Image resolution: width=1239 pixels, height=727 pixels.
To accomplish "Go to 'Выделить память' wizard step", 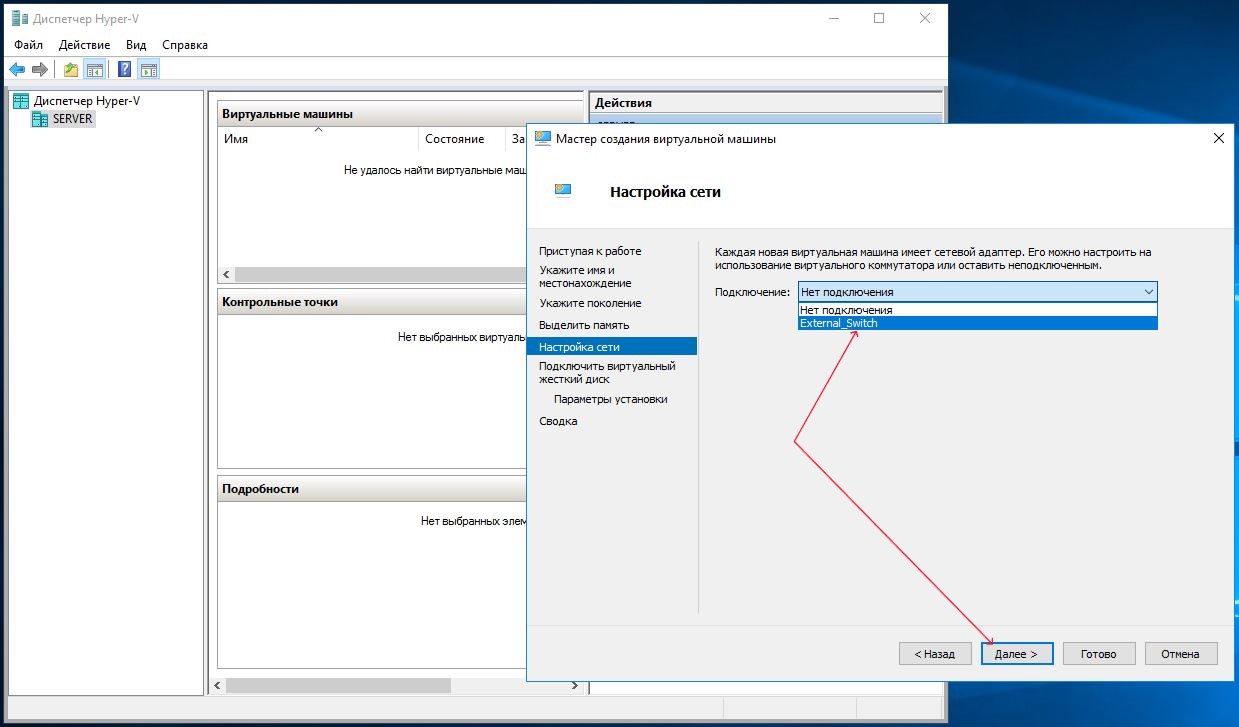I will [x=584, y=325].
